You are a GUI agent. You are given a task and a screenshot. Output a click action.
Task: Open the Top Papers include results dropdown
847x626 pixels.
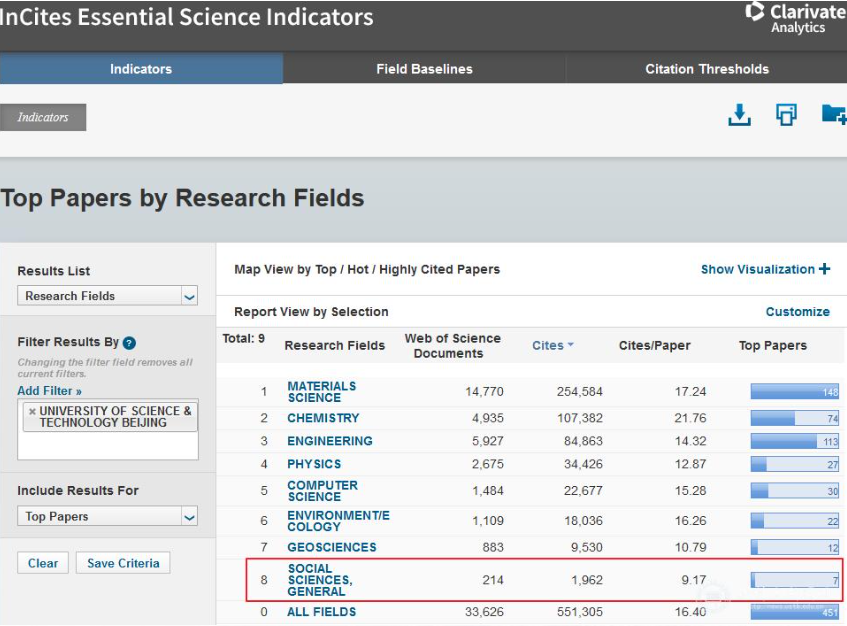pyautogui.click(x=189, y=517)
